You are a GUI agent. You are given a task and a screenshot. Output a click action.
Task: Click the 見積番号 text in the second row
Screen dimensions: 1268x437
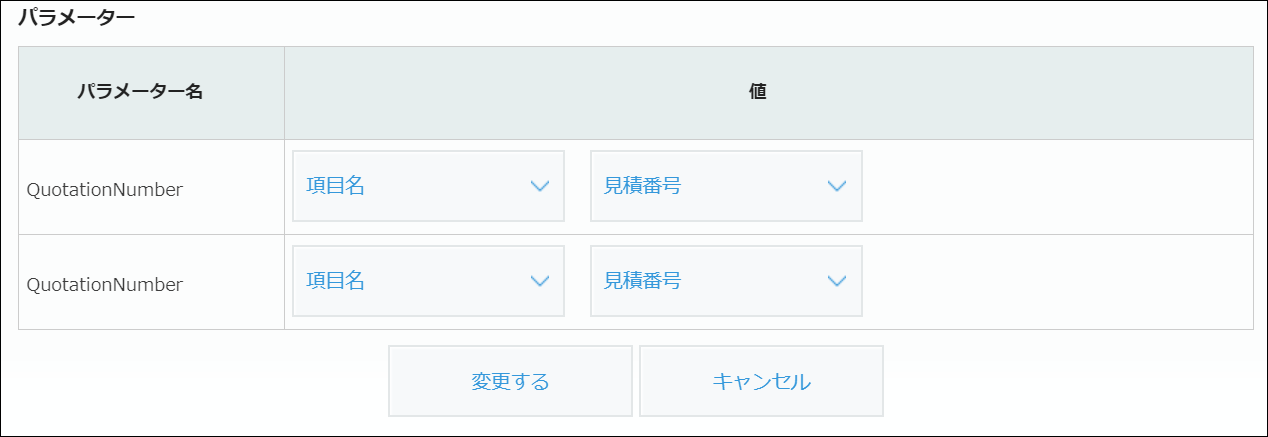(x=642, y=281)
